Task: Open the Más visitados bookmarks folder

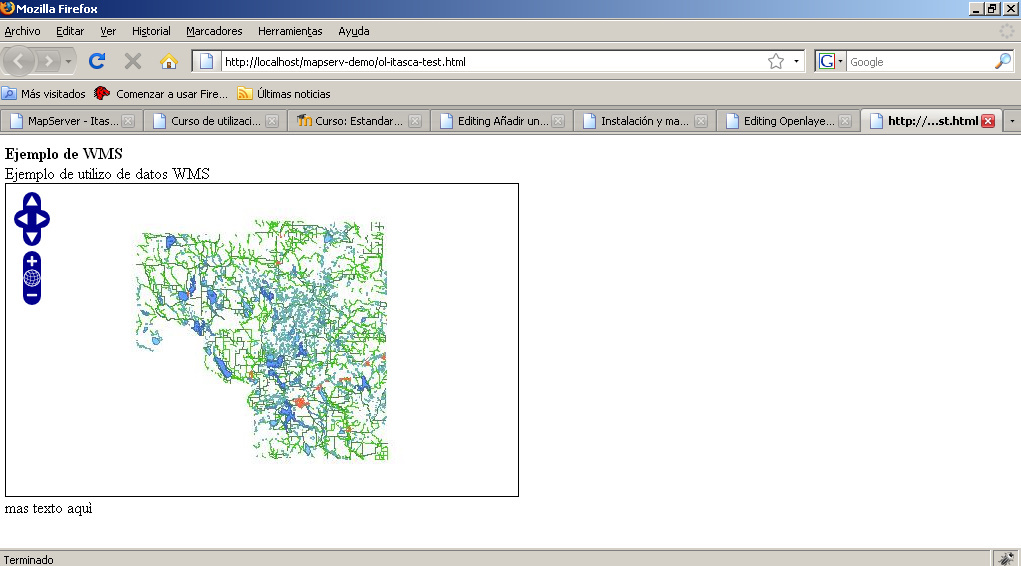Action: pyautogui.click(x=44, y=94)
